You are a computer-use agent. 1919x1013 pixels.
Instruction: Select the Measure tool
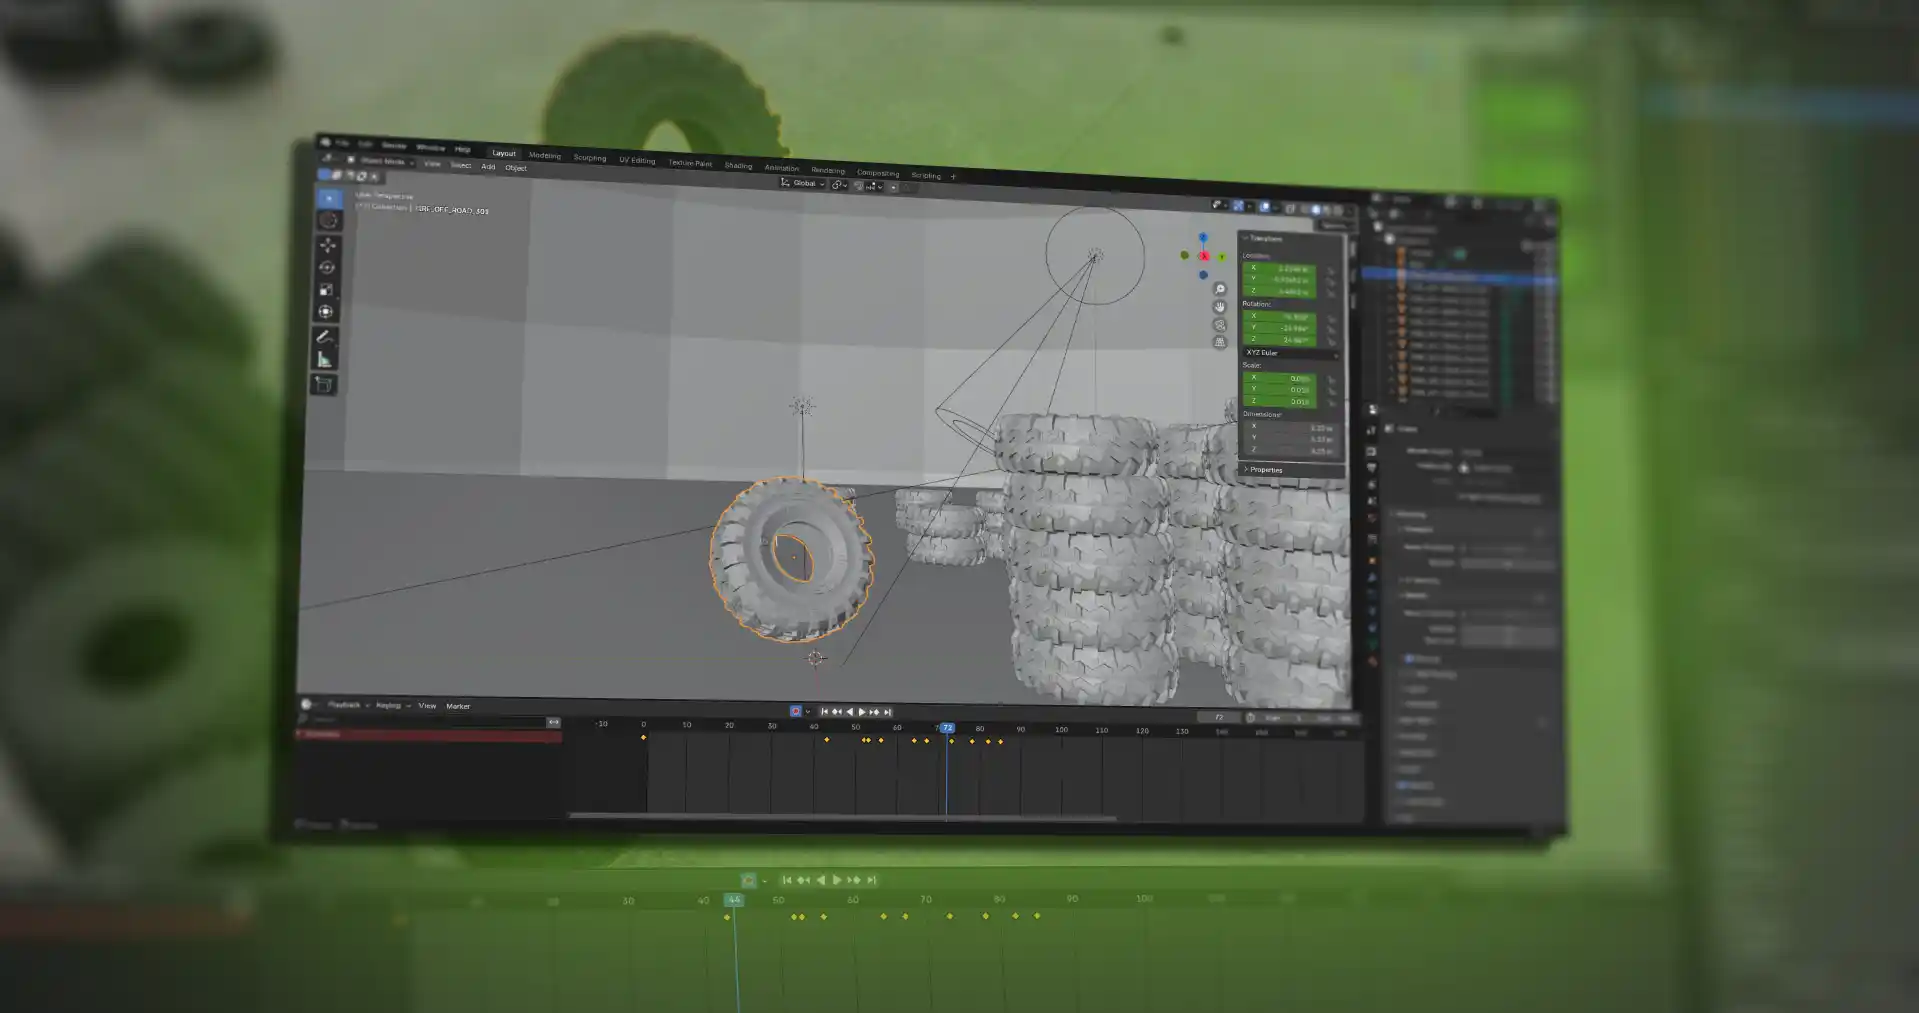324,360
